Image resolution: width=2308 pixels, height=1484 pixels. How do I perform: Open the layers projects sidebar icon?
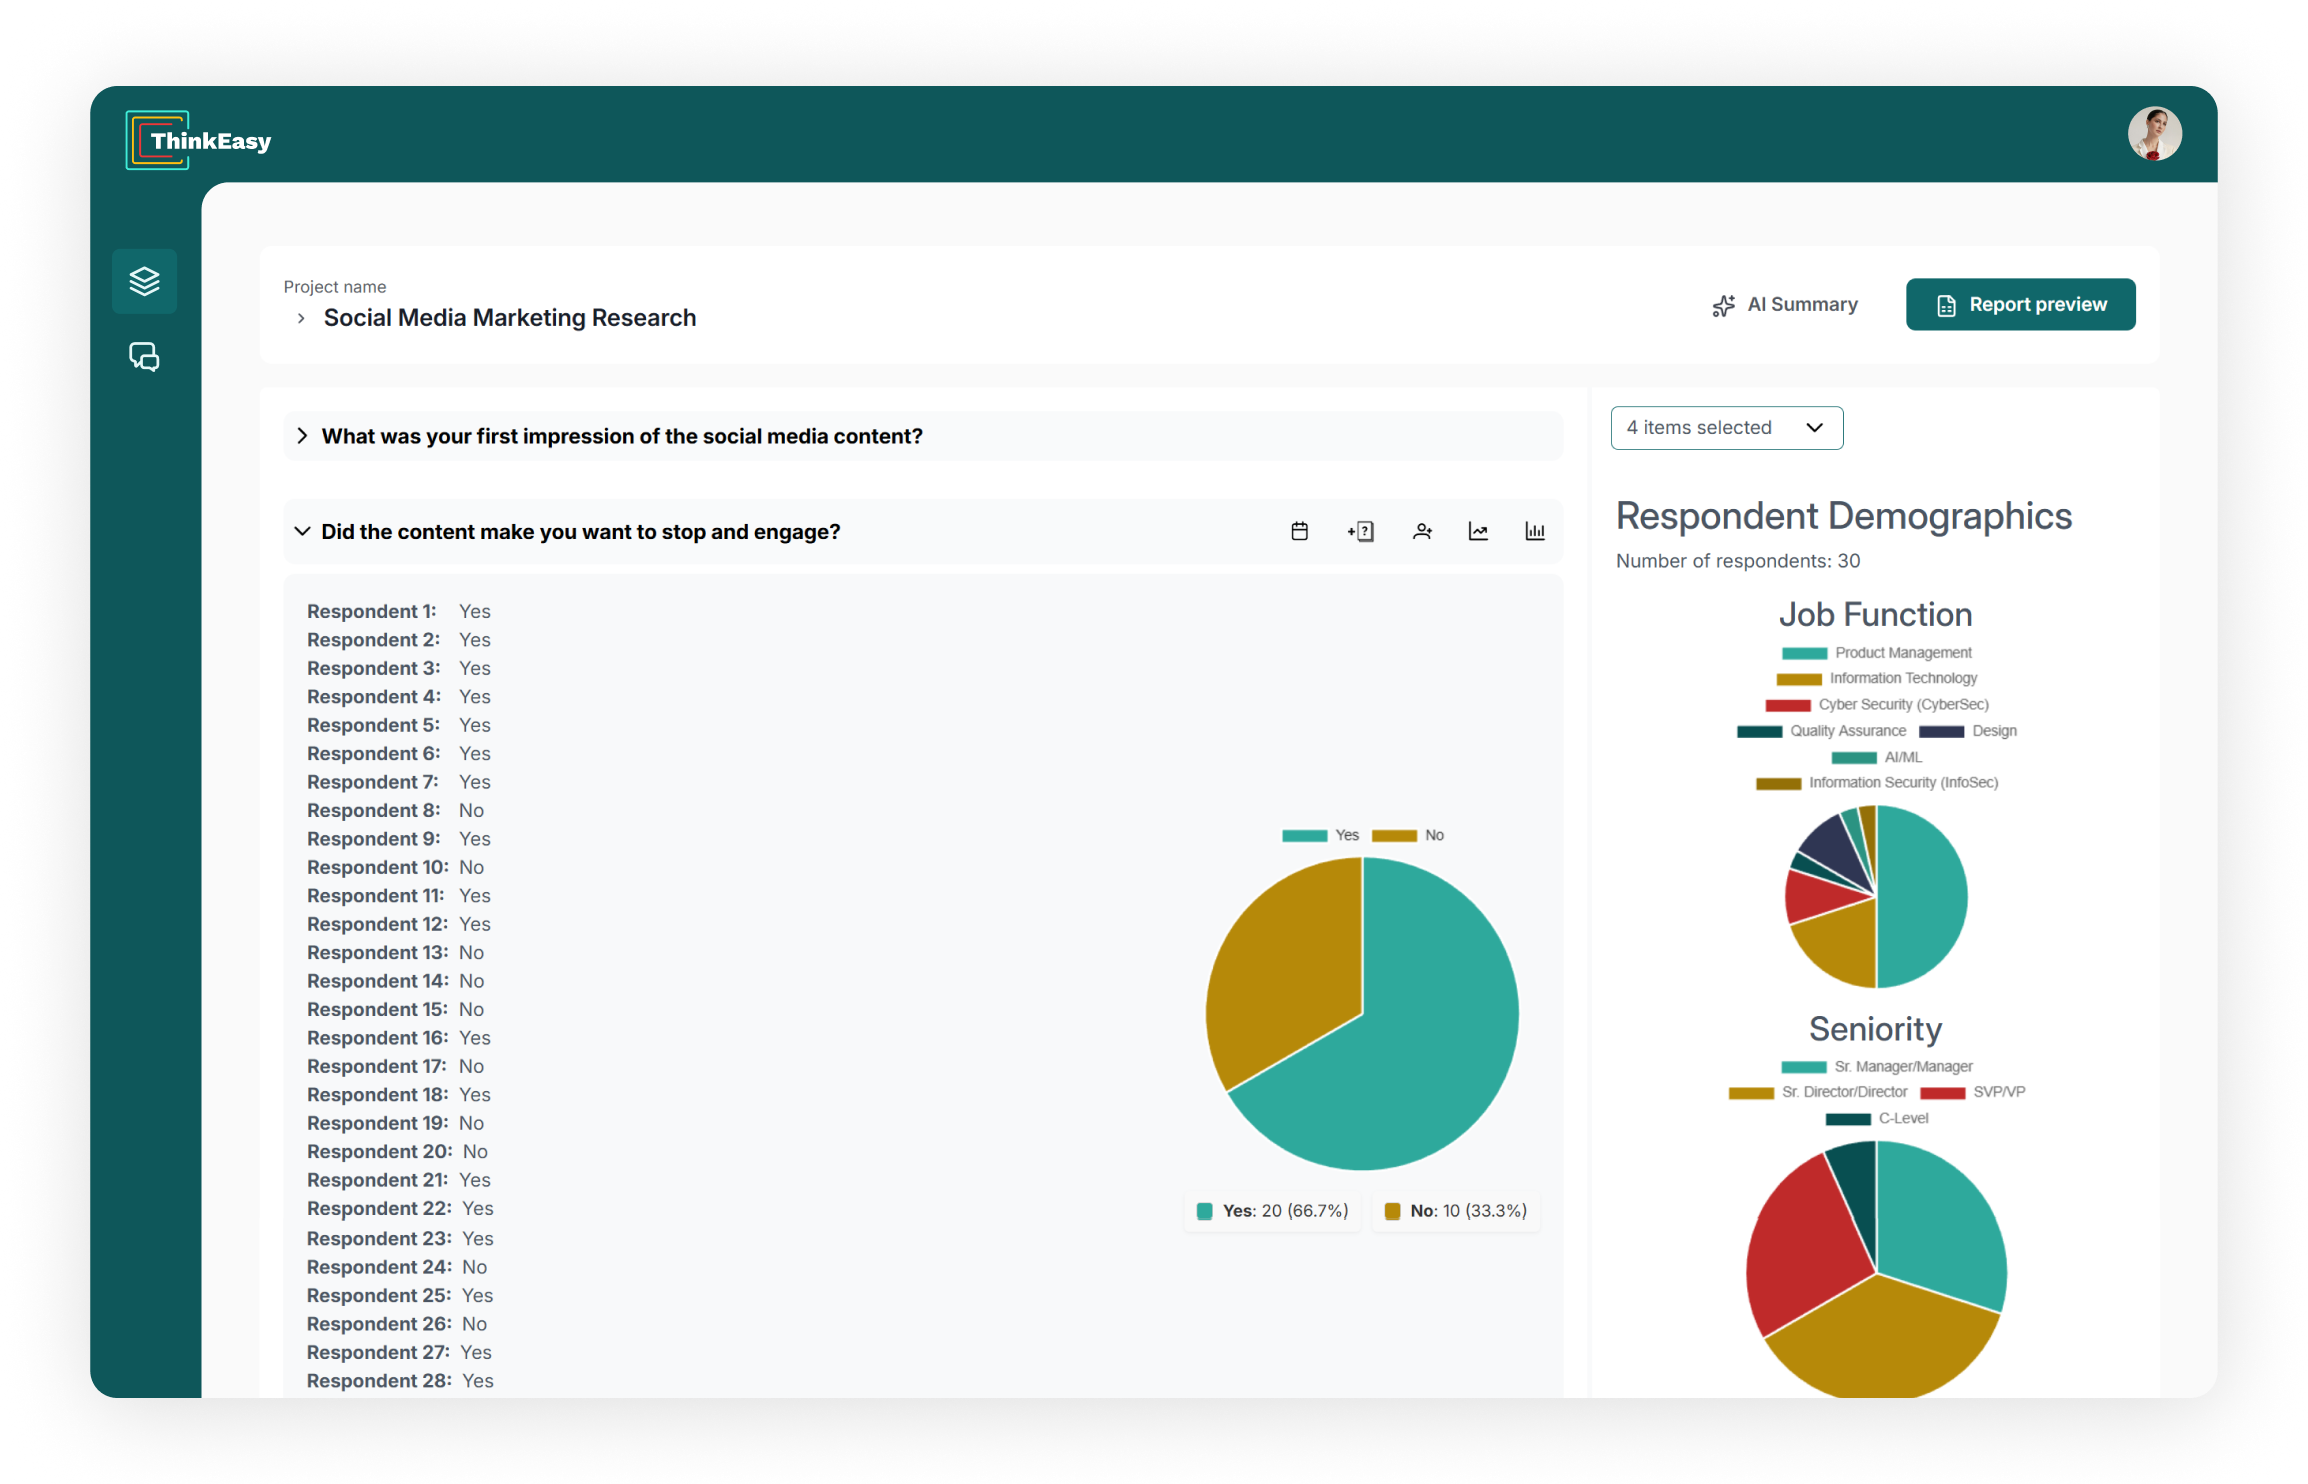(x=145, y=281)
